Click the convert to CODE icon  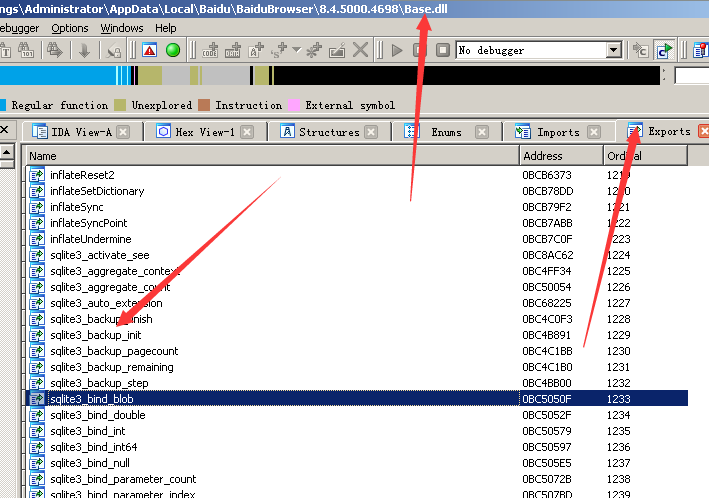pyautogui.click(x=210, y=50)
